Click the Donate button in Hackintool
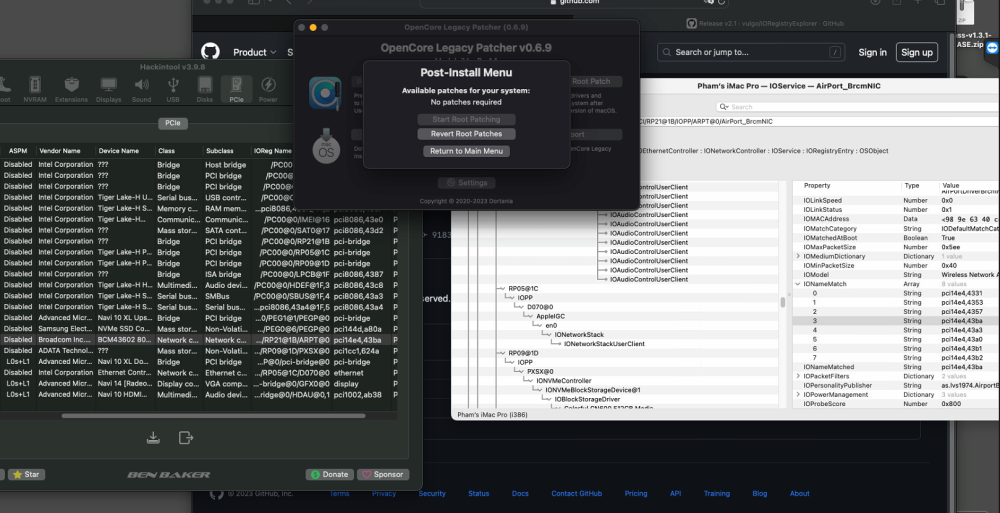The height and width of the screenshot is (513, 1000). (x=330, y=474)
